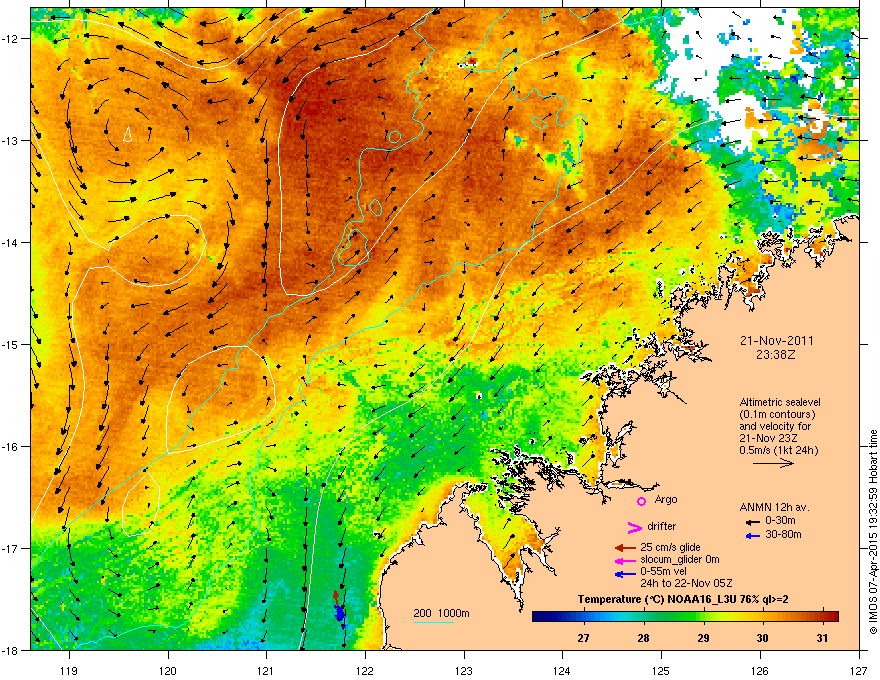Click the '0.5m/s (1kt 24h)' label
The height and width of the screenshot is (680, 880).
point(778,450)
